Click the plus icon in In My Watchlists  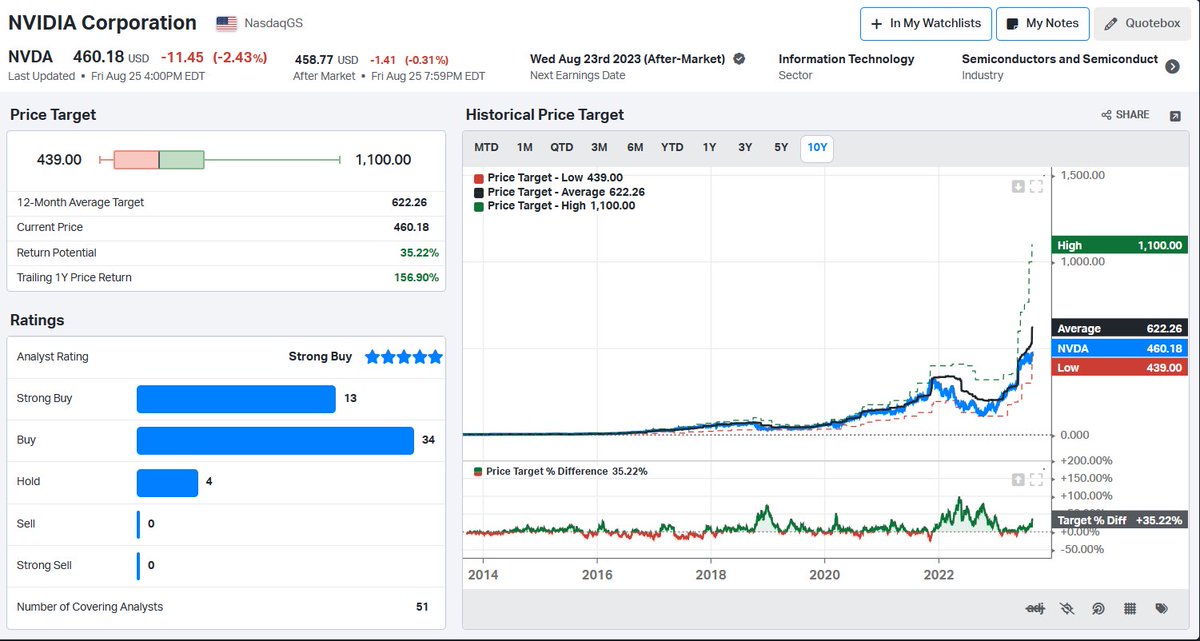(x=879, y=23)
